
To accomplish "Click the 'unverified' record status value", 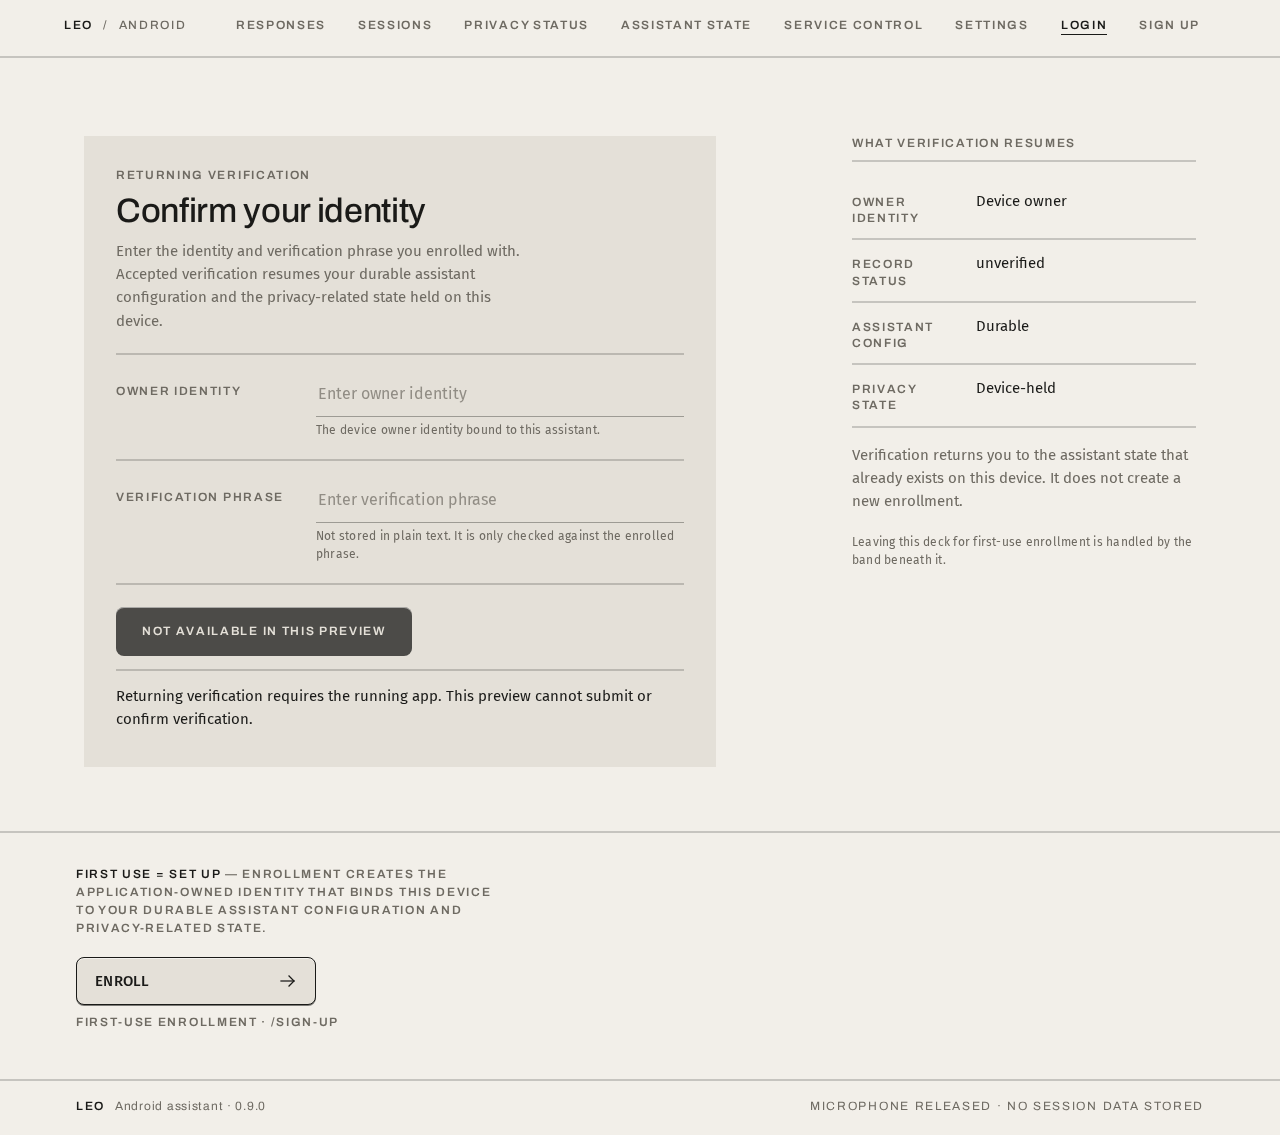I will pos(1010,263).
